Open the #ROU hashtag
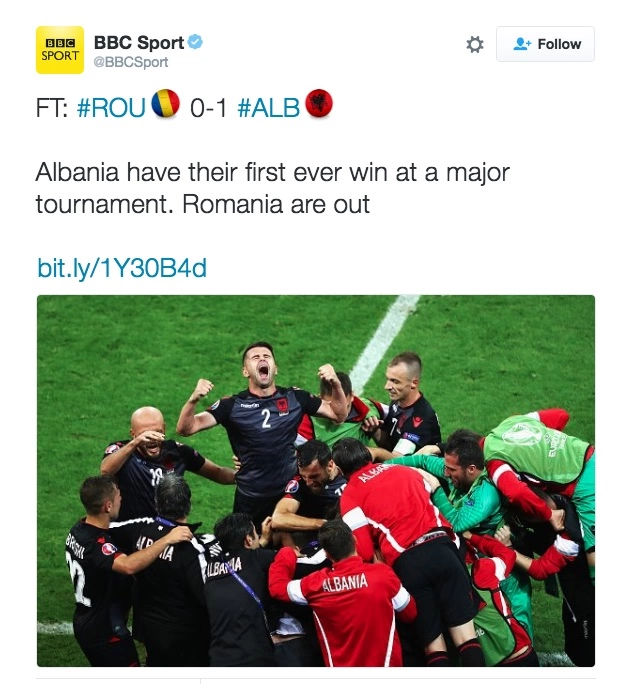 click(x=111, y=107)
